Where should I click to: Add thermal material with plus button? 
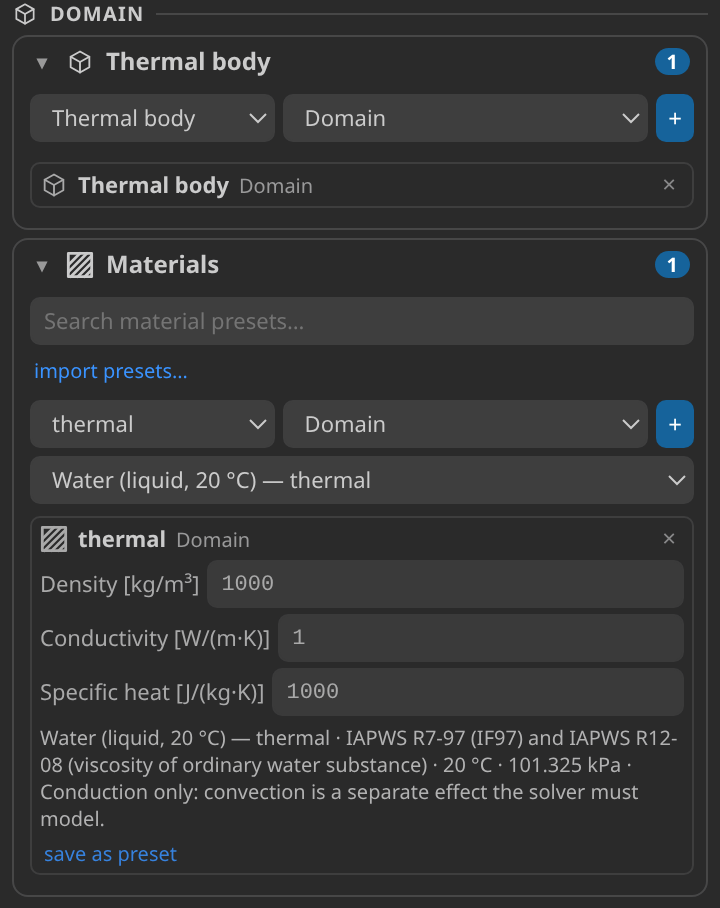(675, 424)
